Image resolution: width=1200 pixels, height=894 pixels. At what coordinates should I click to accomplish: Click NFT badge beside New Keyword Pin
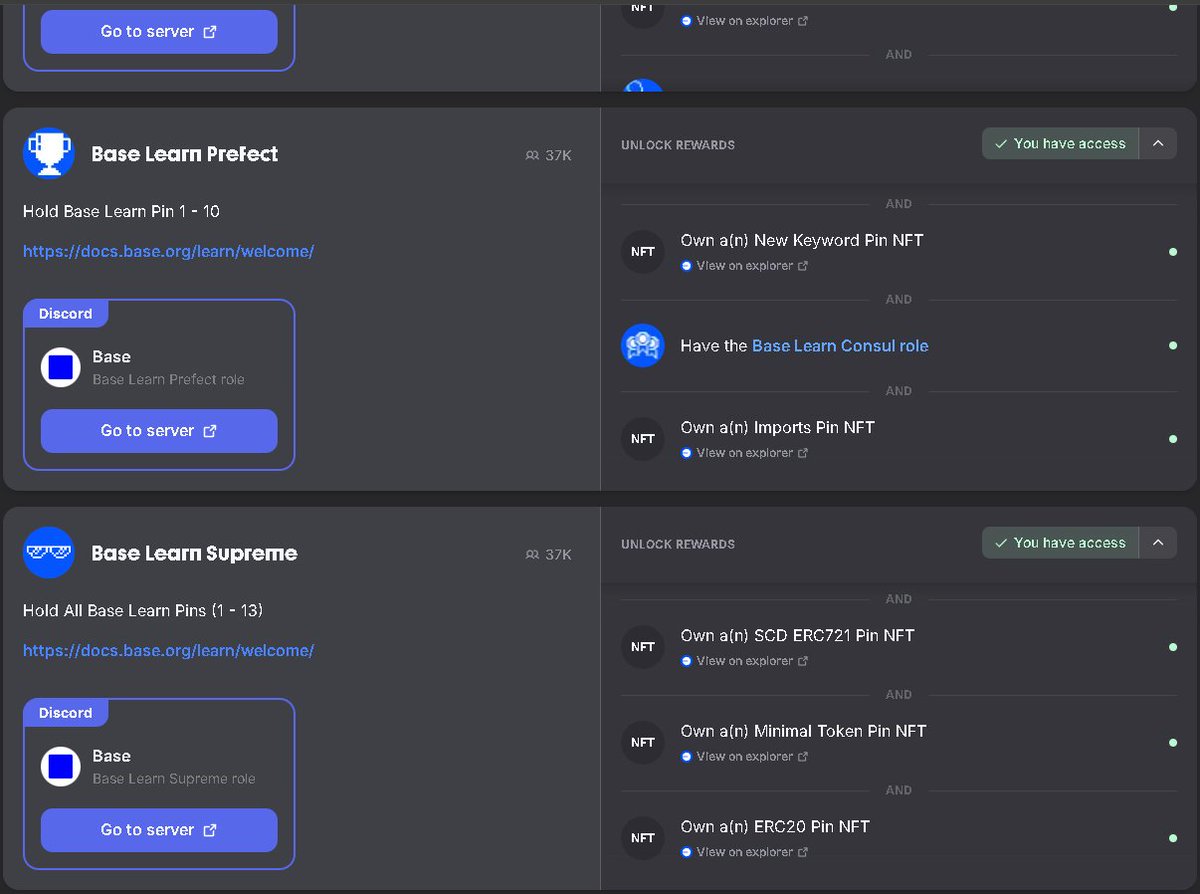pyautogui.click(x=643, y=251)
